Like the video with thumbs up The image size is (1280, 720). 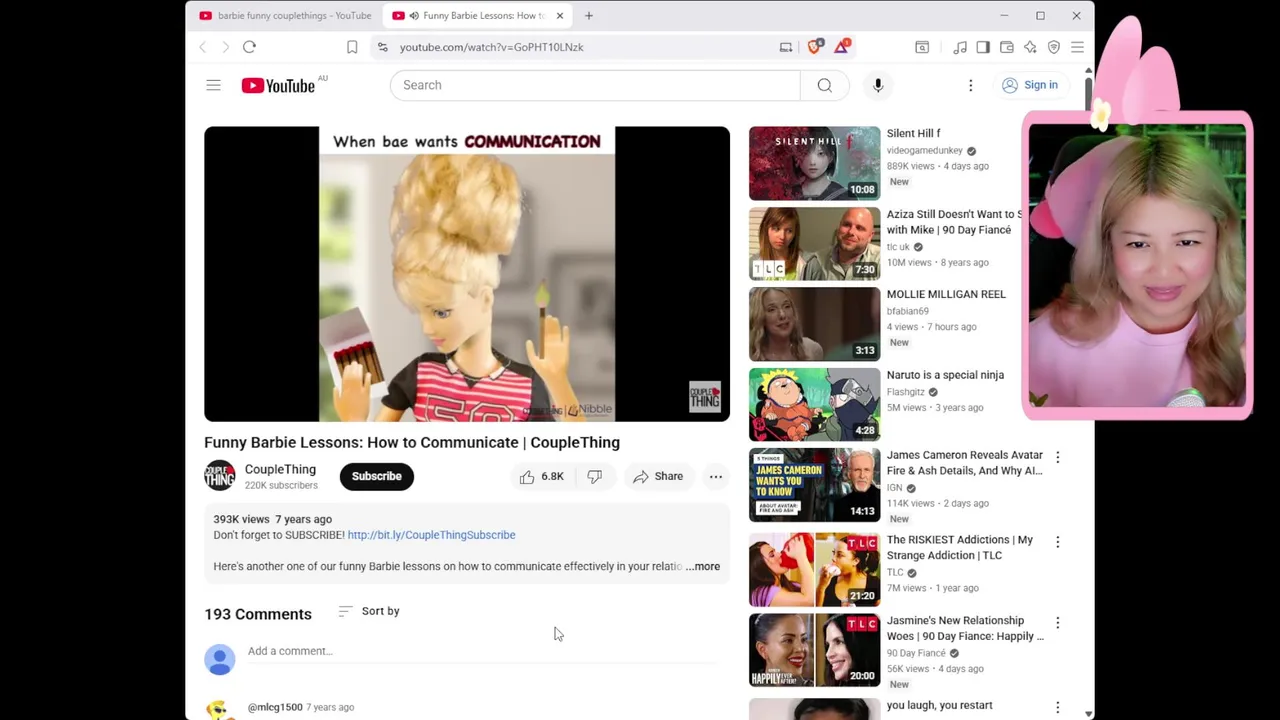540,476
